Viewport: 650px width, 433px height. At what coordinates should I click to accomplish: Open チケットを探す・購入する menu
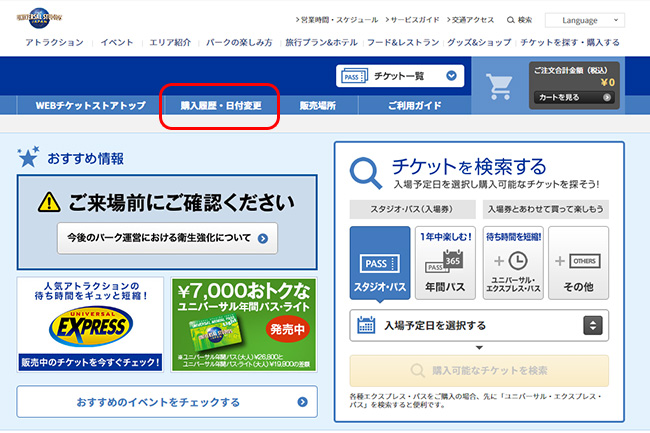click(570, 43)
